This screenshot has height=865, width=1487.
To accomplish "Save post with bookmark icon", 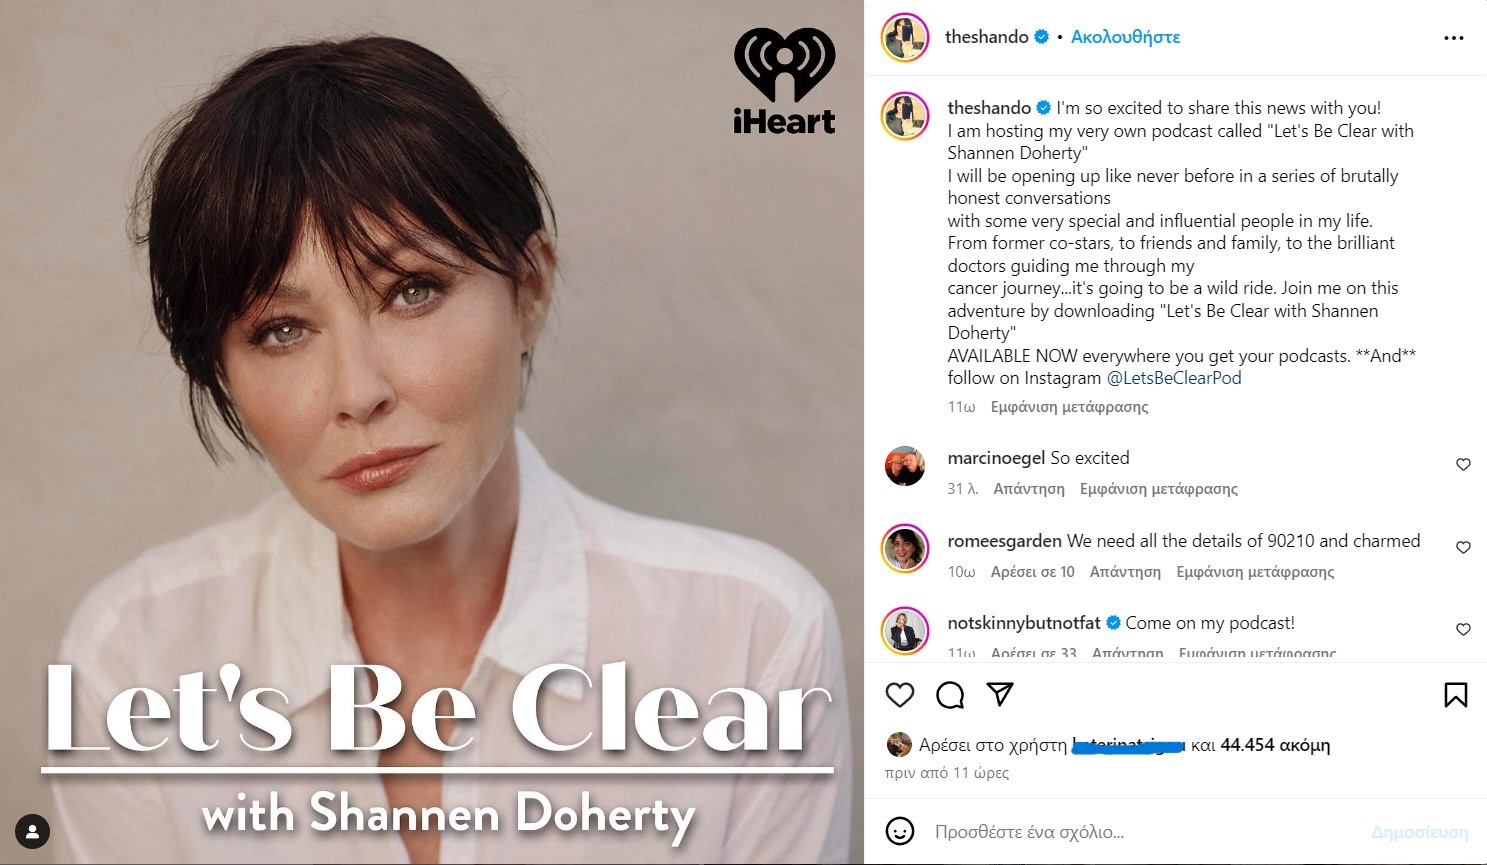I will 1456,695.
